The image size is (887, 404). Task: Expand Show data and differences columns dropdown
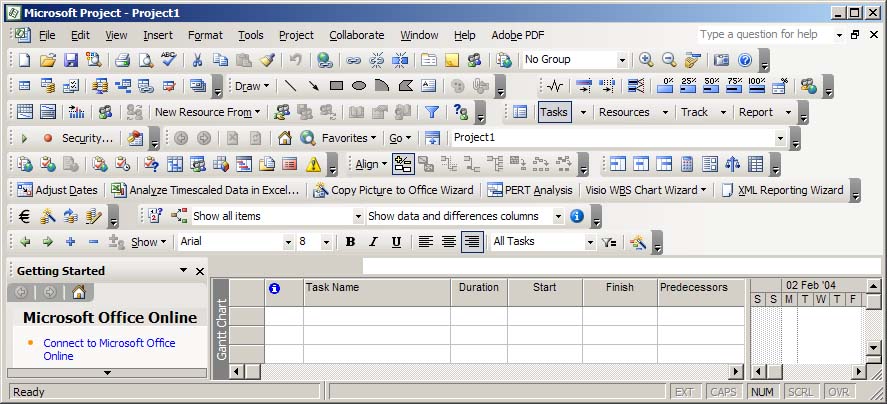tap(558, 216)
